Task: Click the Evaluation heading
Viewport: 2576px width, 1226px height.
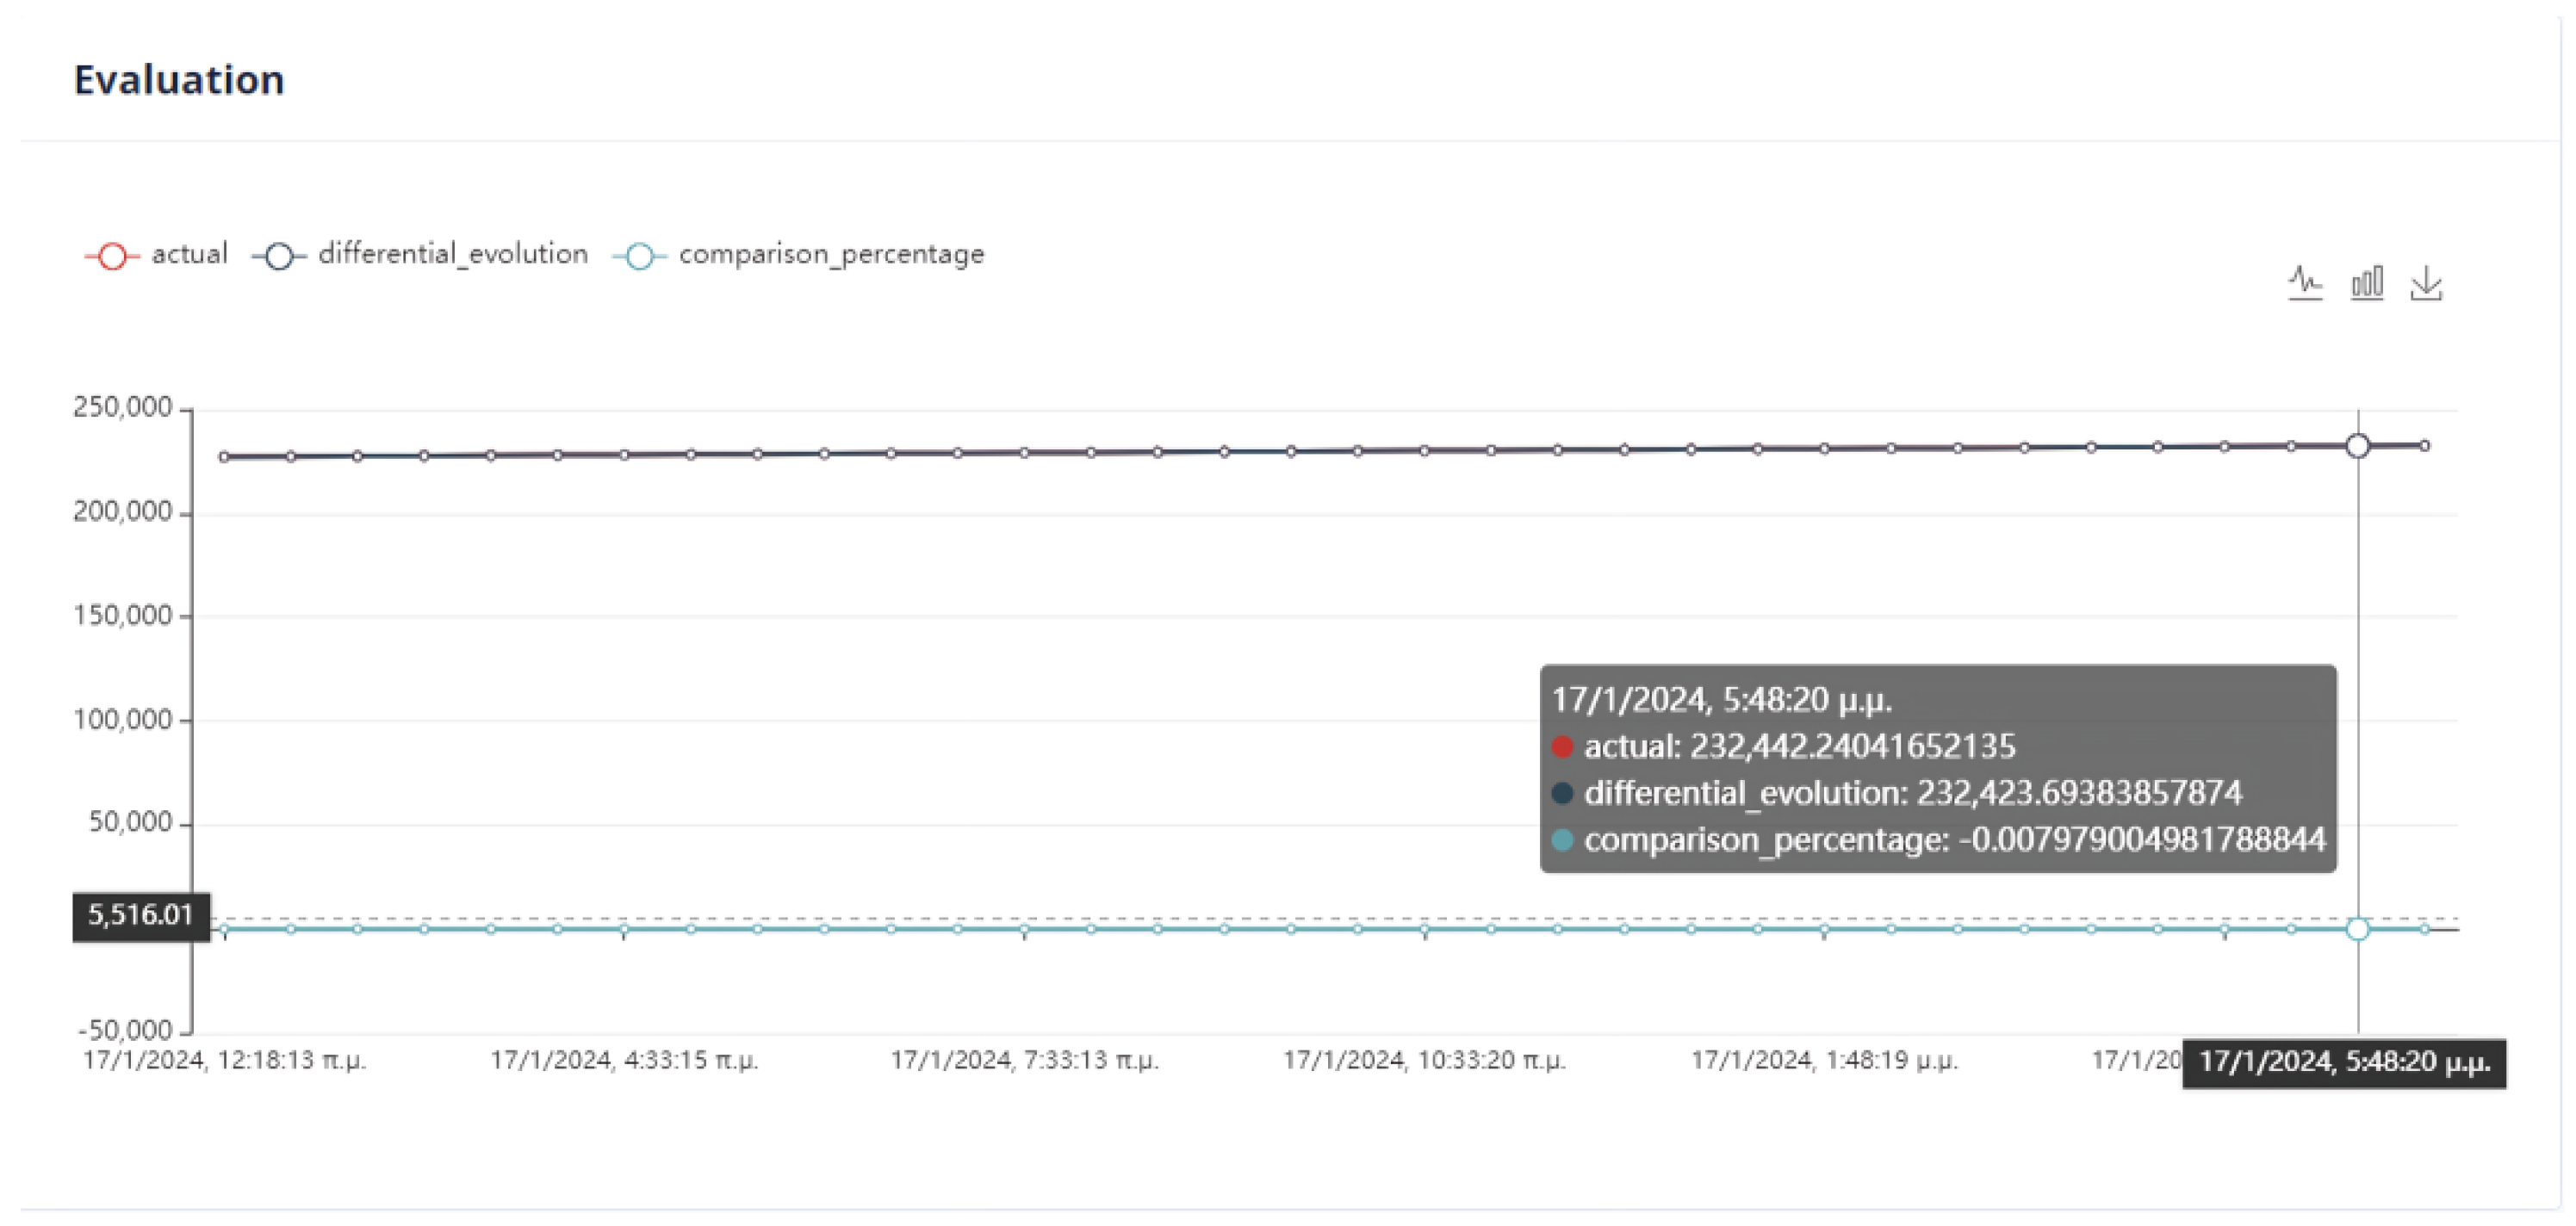Action: (x=179, y=80)
